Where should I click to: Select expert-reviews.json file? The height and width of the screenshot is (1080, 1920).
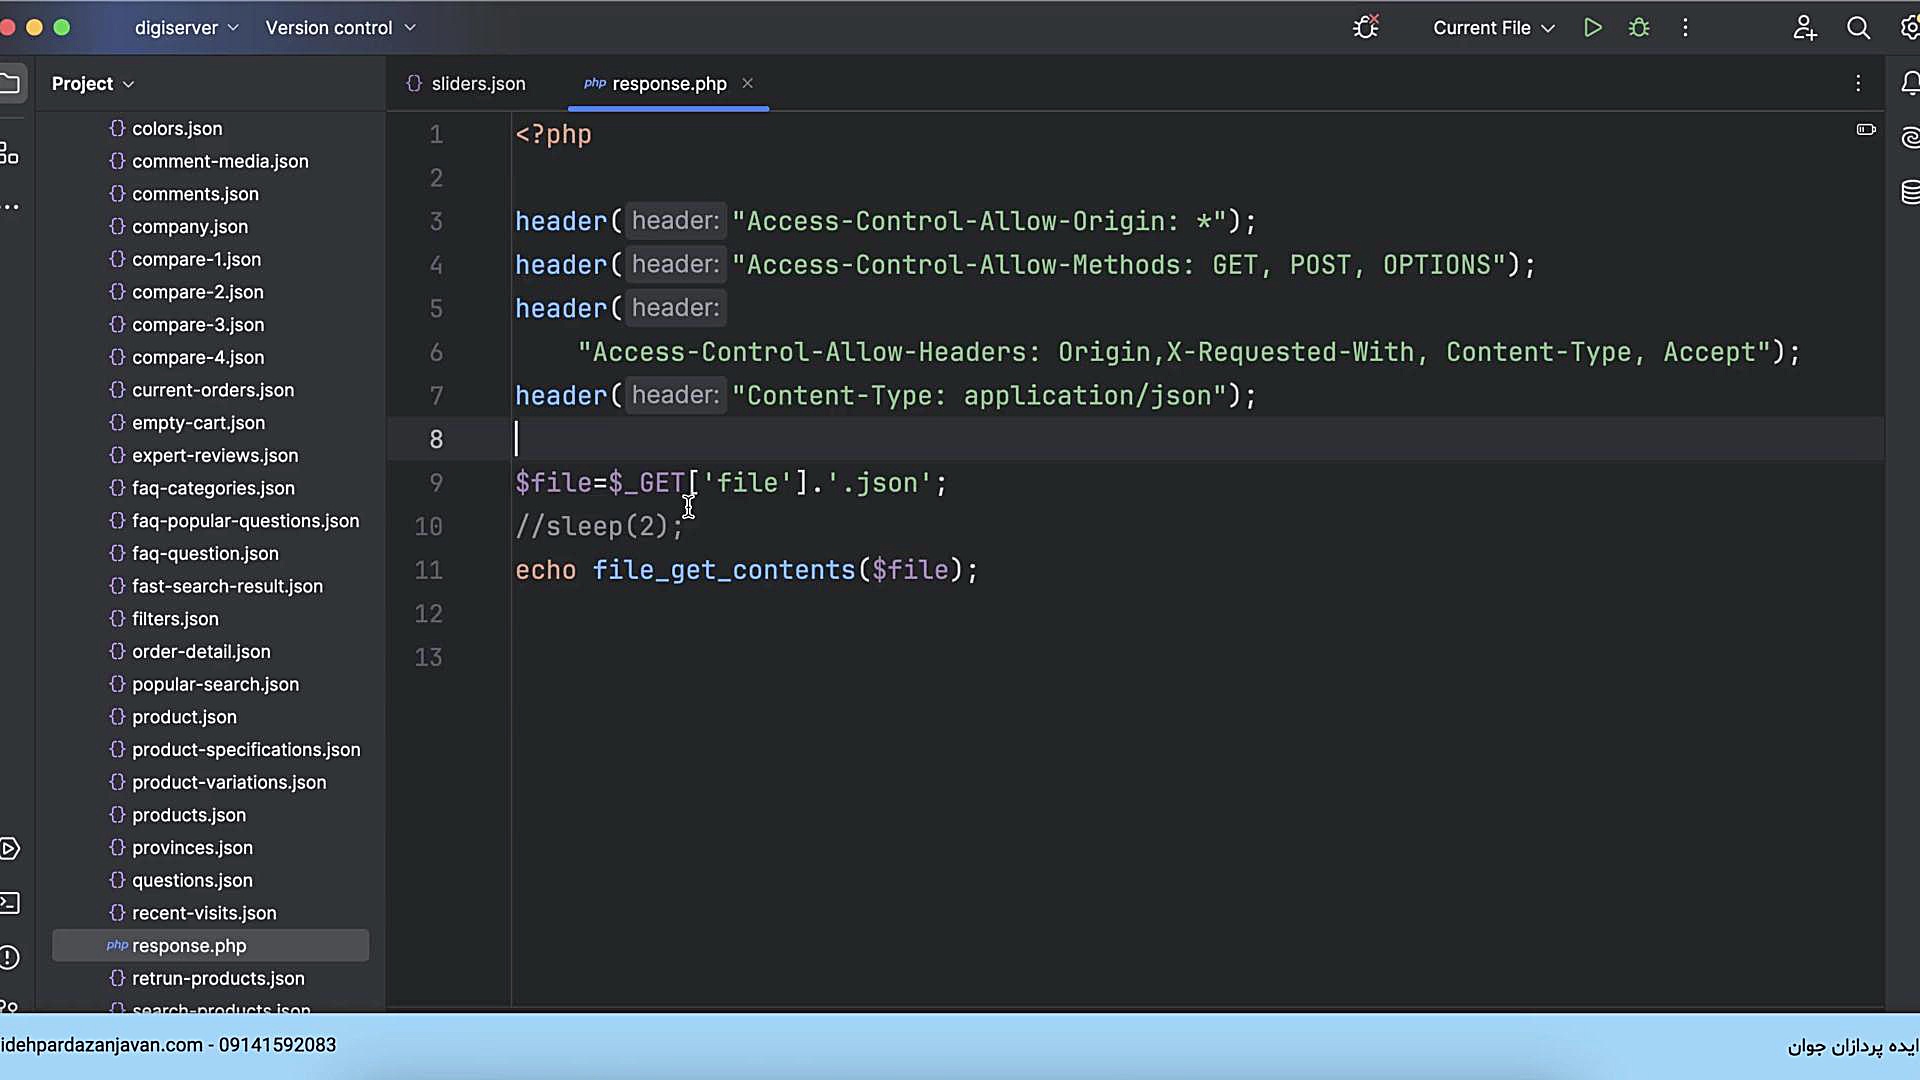[215, 456]
